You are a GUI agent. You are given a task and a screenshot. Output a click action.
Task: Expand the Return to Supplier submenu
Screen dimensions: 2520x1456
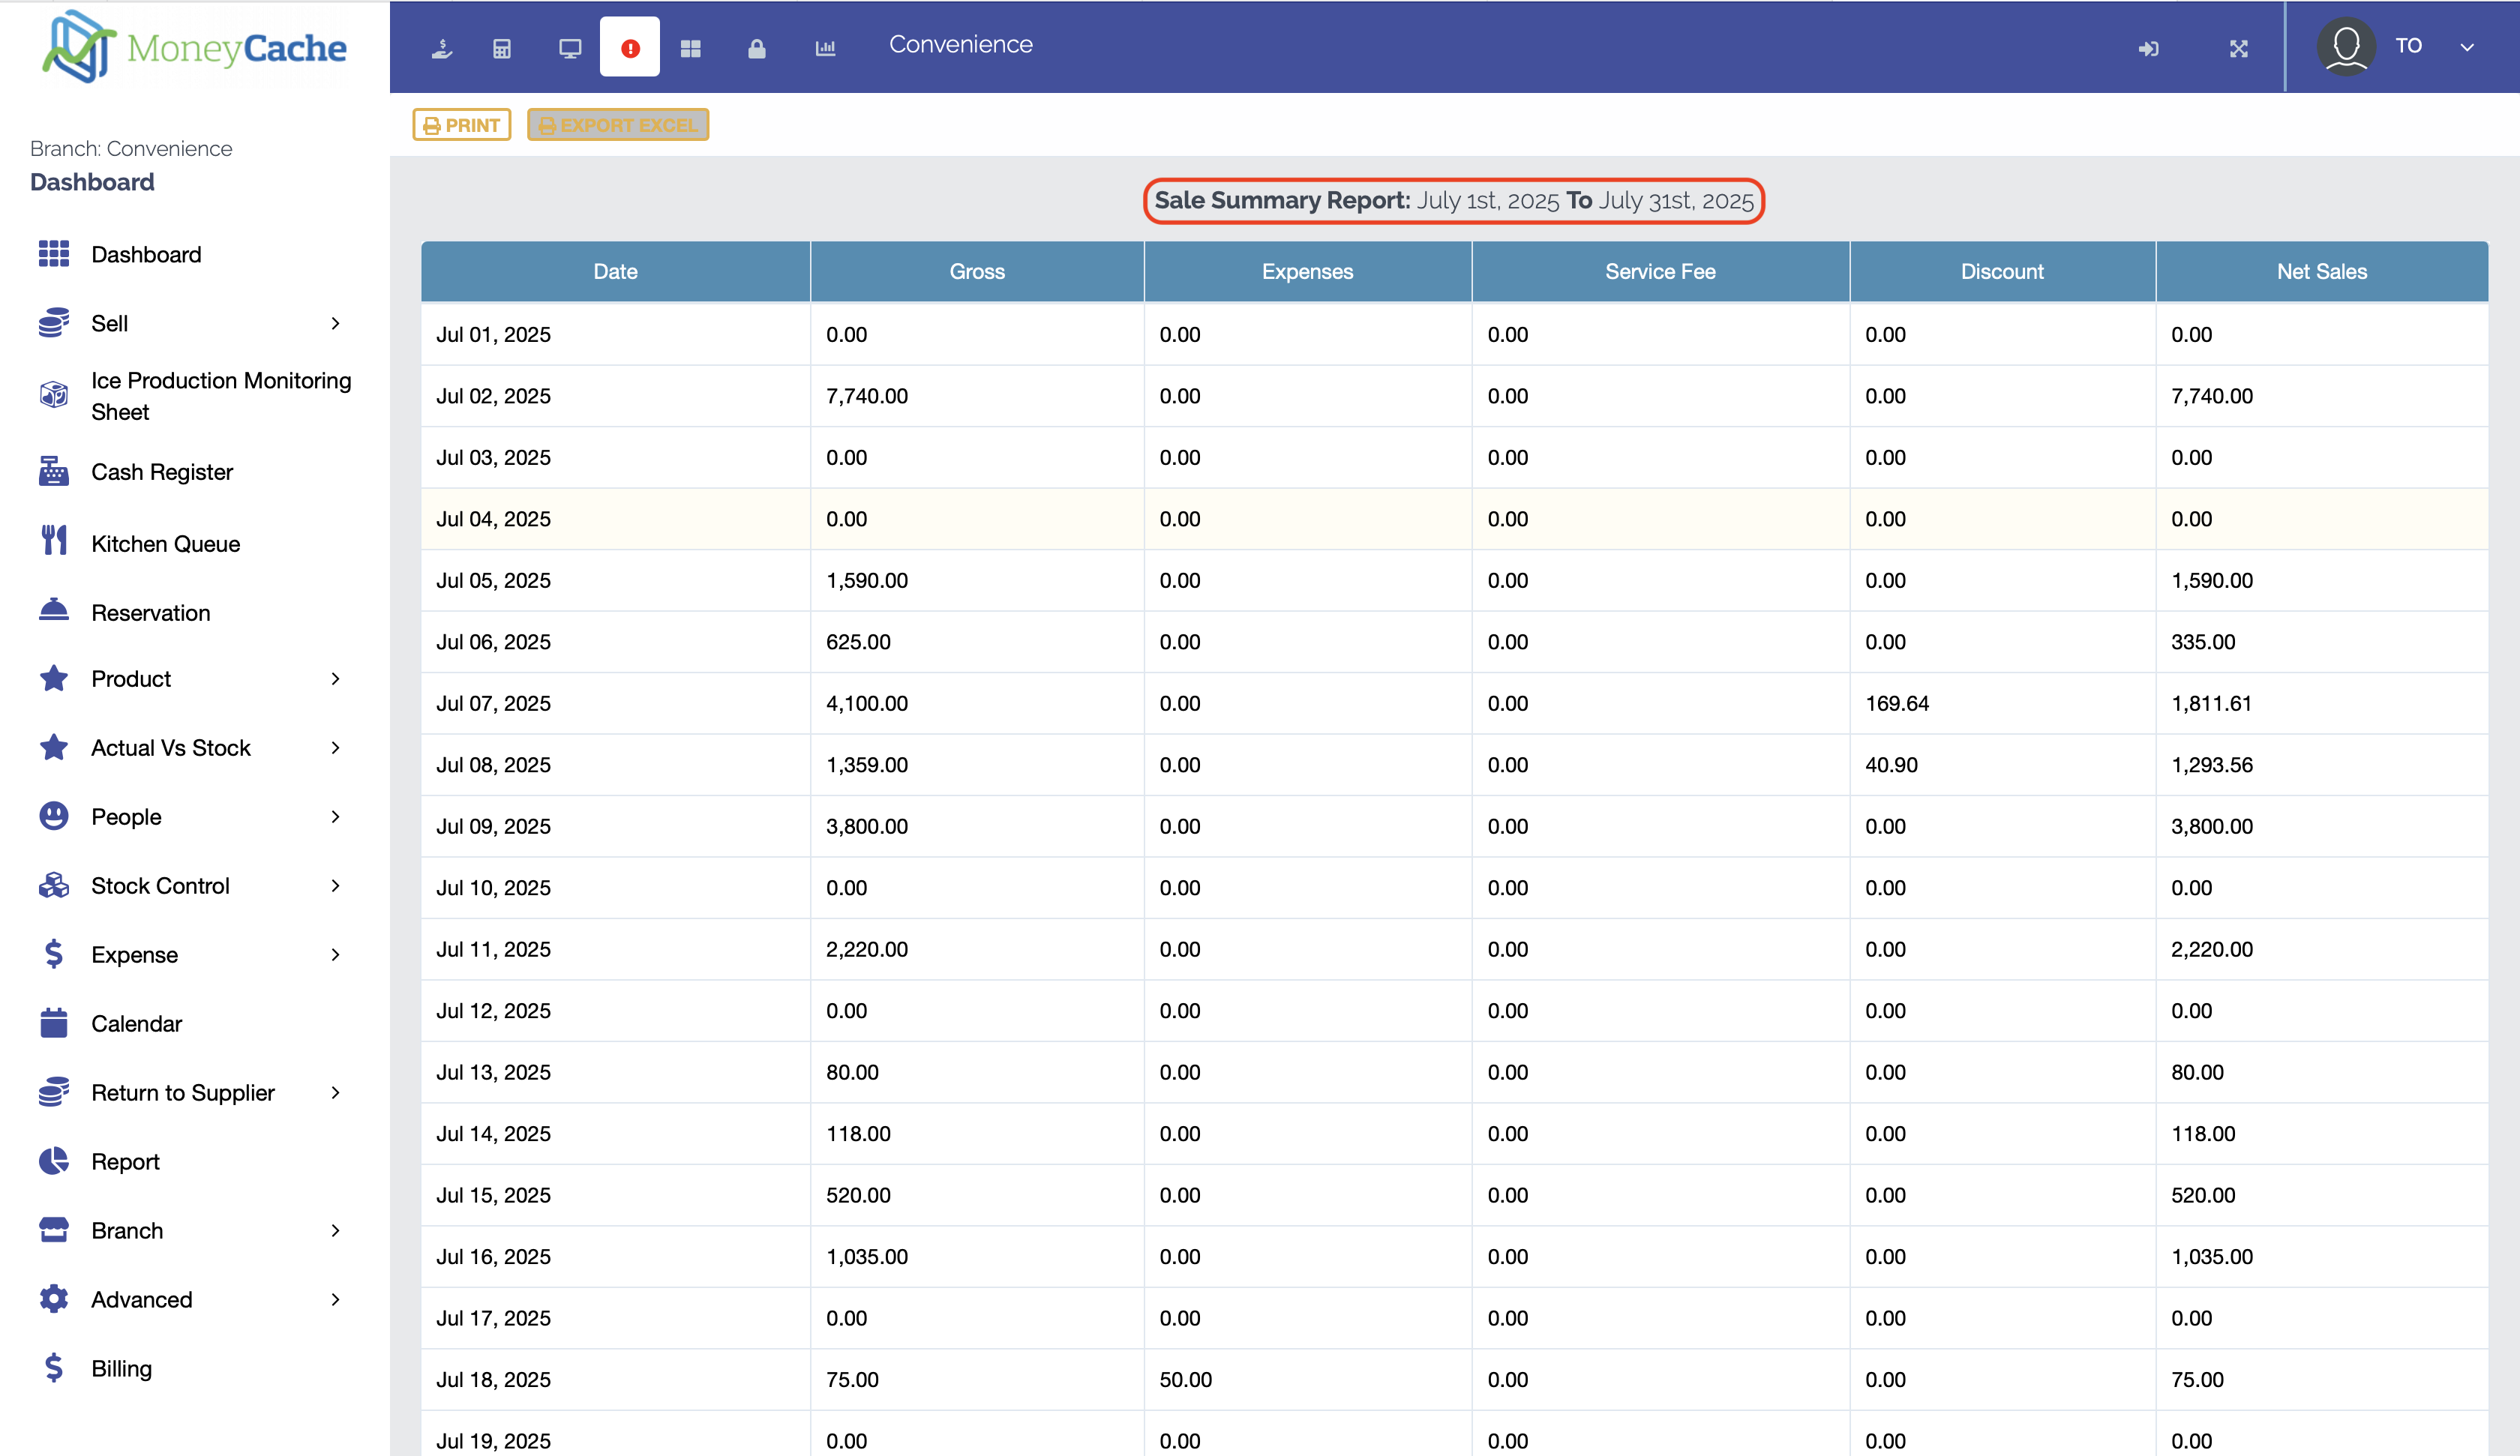(335, 1093)
